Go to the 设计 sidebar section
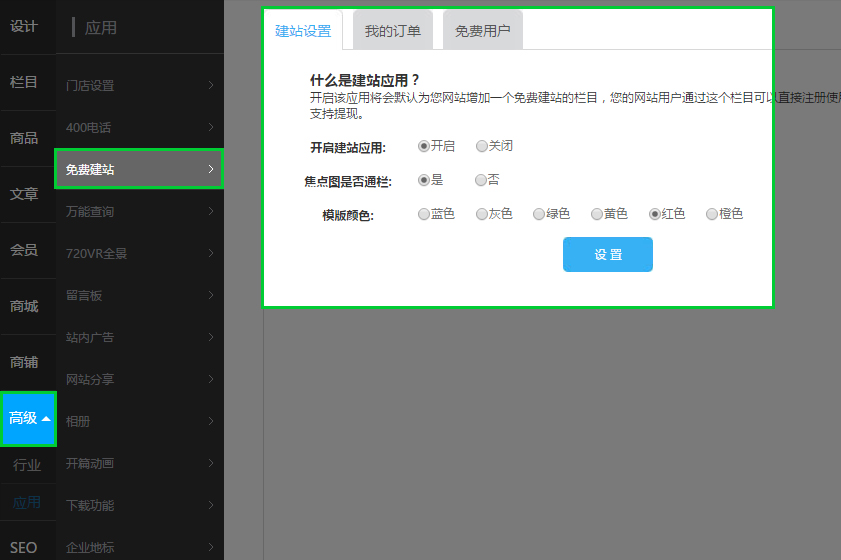The width and height of the screenshot is (841, 560). point(24,26)
